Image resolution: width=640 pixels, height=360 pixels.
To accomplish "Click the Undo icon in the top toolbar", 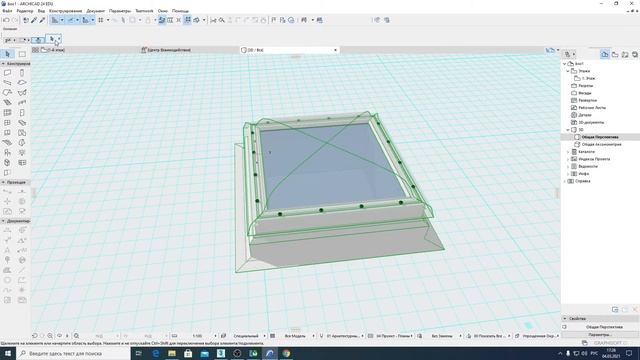I will [6, 20].
